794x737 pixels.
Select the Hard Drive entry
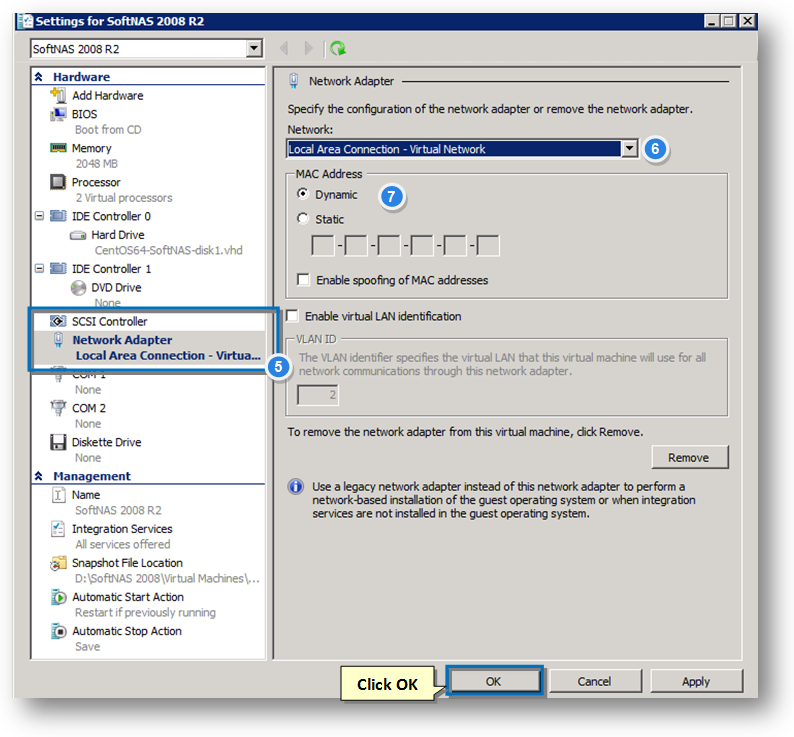tap(117, 235)
